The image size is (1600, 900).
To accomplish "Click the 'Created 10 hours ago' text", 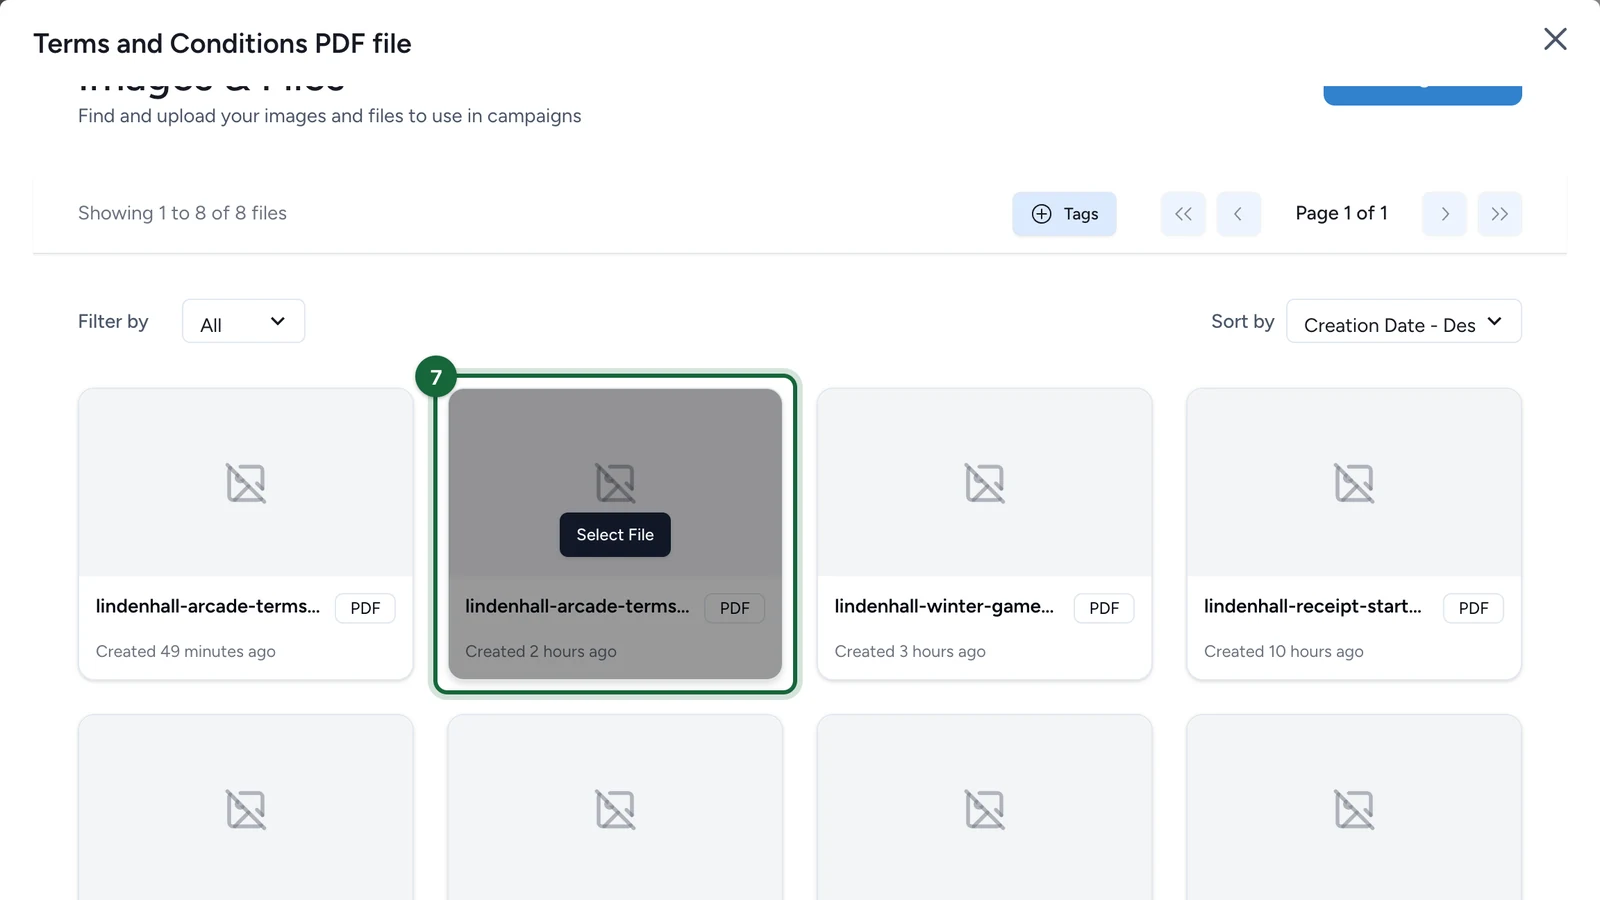I will tap(1284, 651).
